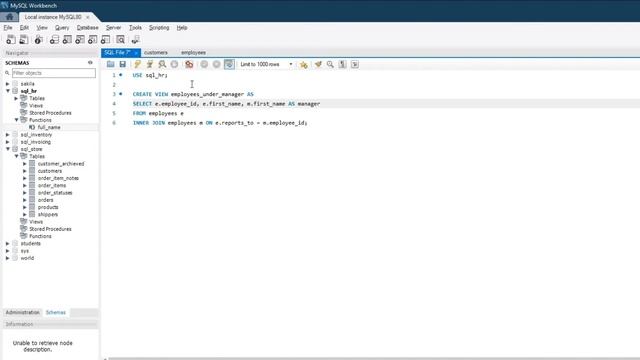Open the Server menu

tap(113, 28)
